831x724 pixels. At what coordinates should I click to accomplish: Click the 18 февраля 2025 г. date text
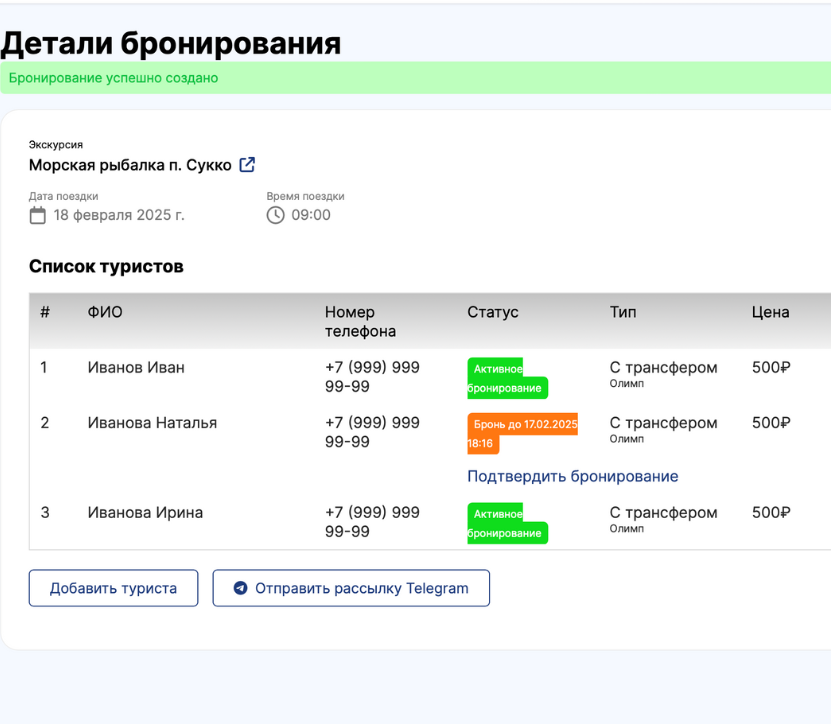tap(119, 215)
